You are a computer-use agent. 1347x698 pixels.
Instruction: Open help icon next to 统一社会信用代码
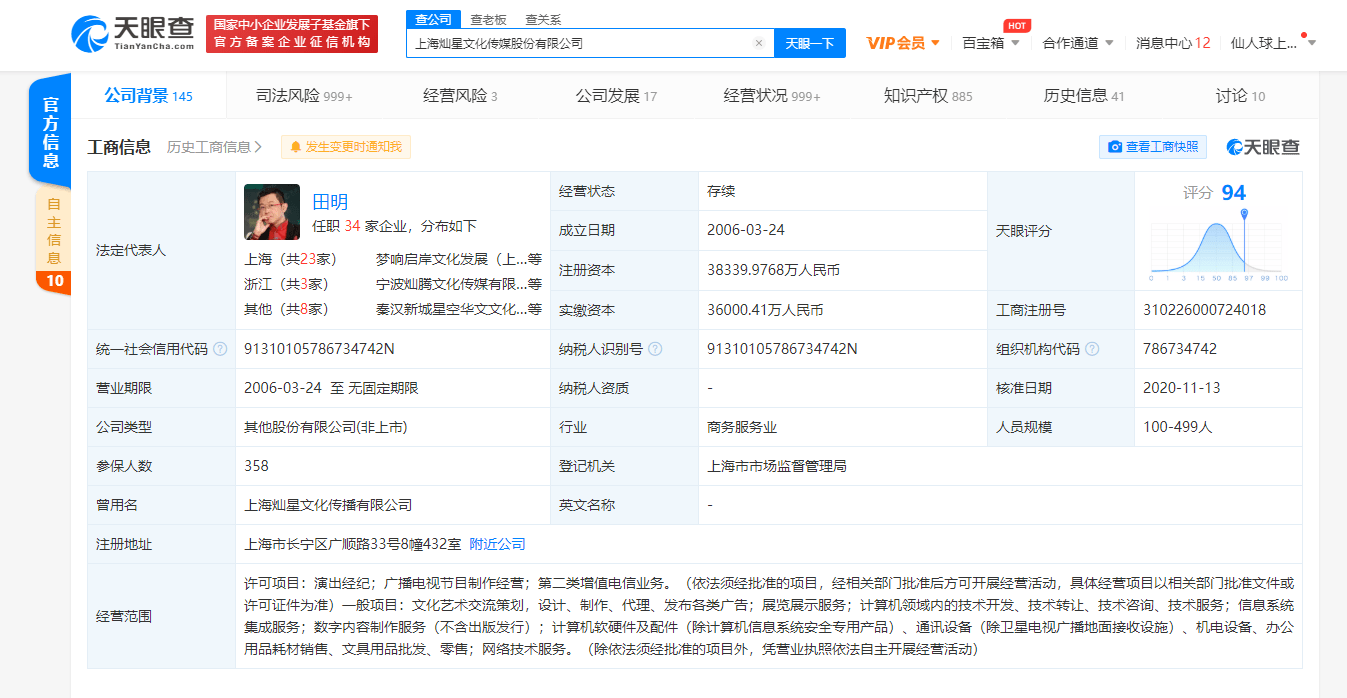[220, 349]
